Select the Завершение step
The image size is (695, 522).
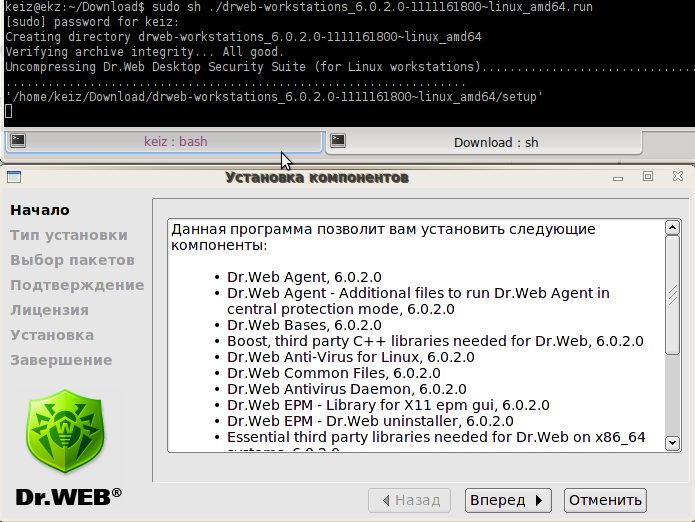tap(61, 360)
